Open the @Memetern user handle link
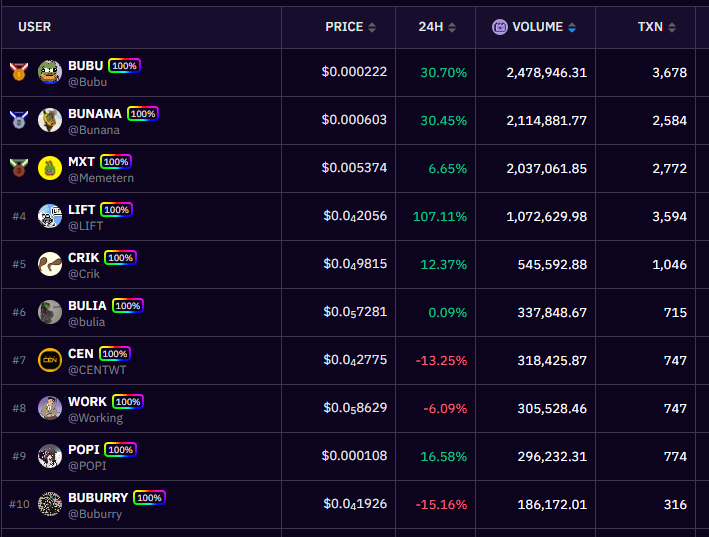The image size is (709, 537). click(x=100, y=178)
